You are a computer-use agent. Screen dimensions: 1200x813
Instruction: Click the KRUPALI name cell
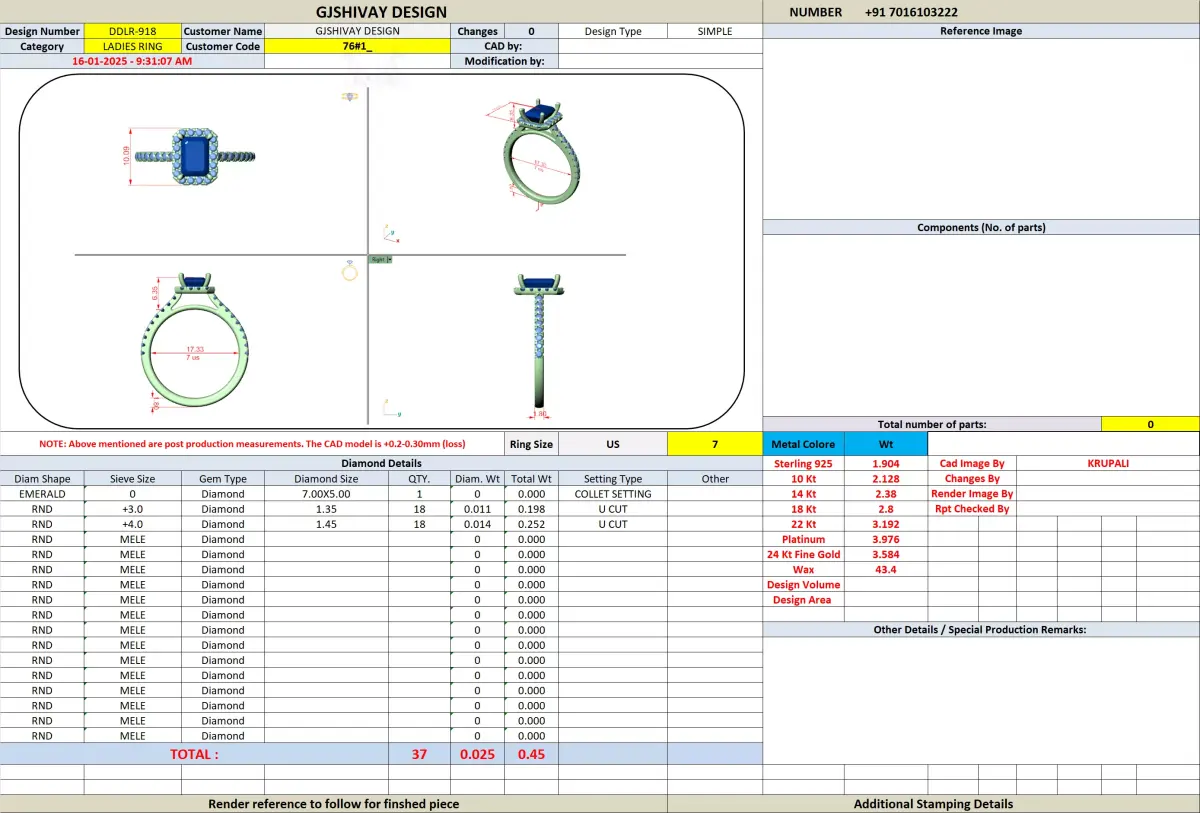[x=1108, y=464]
